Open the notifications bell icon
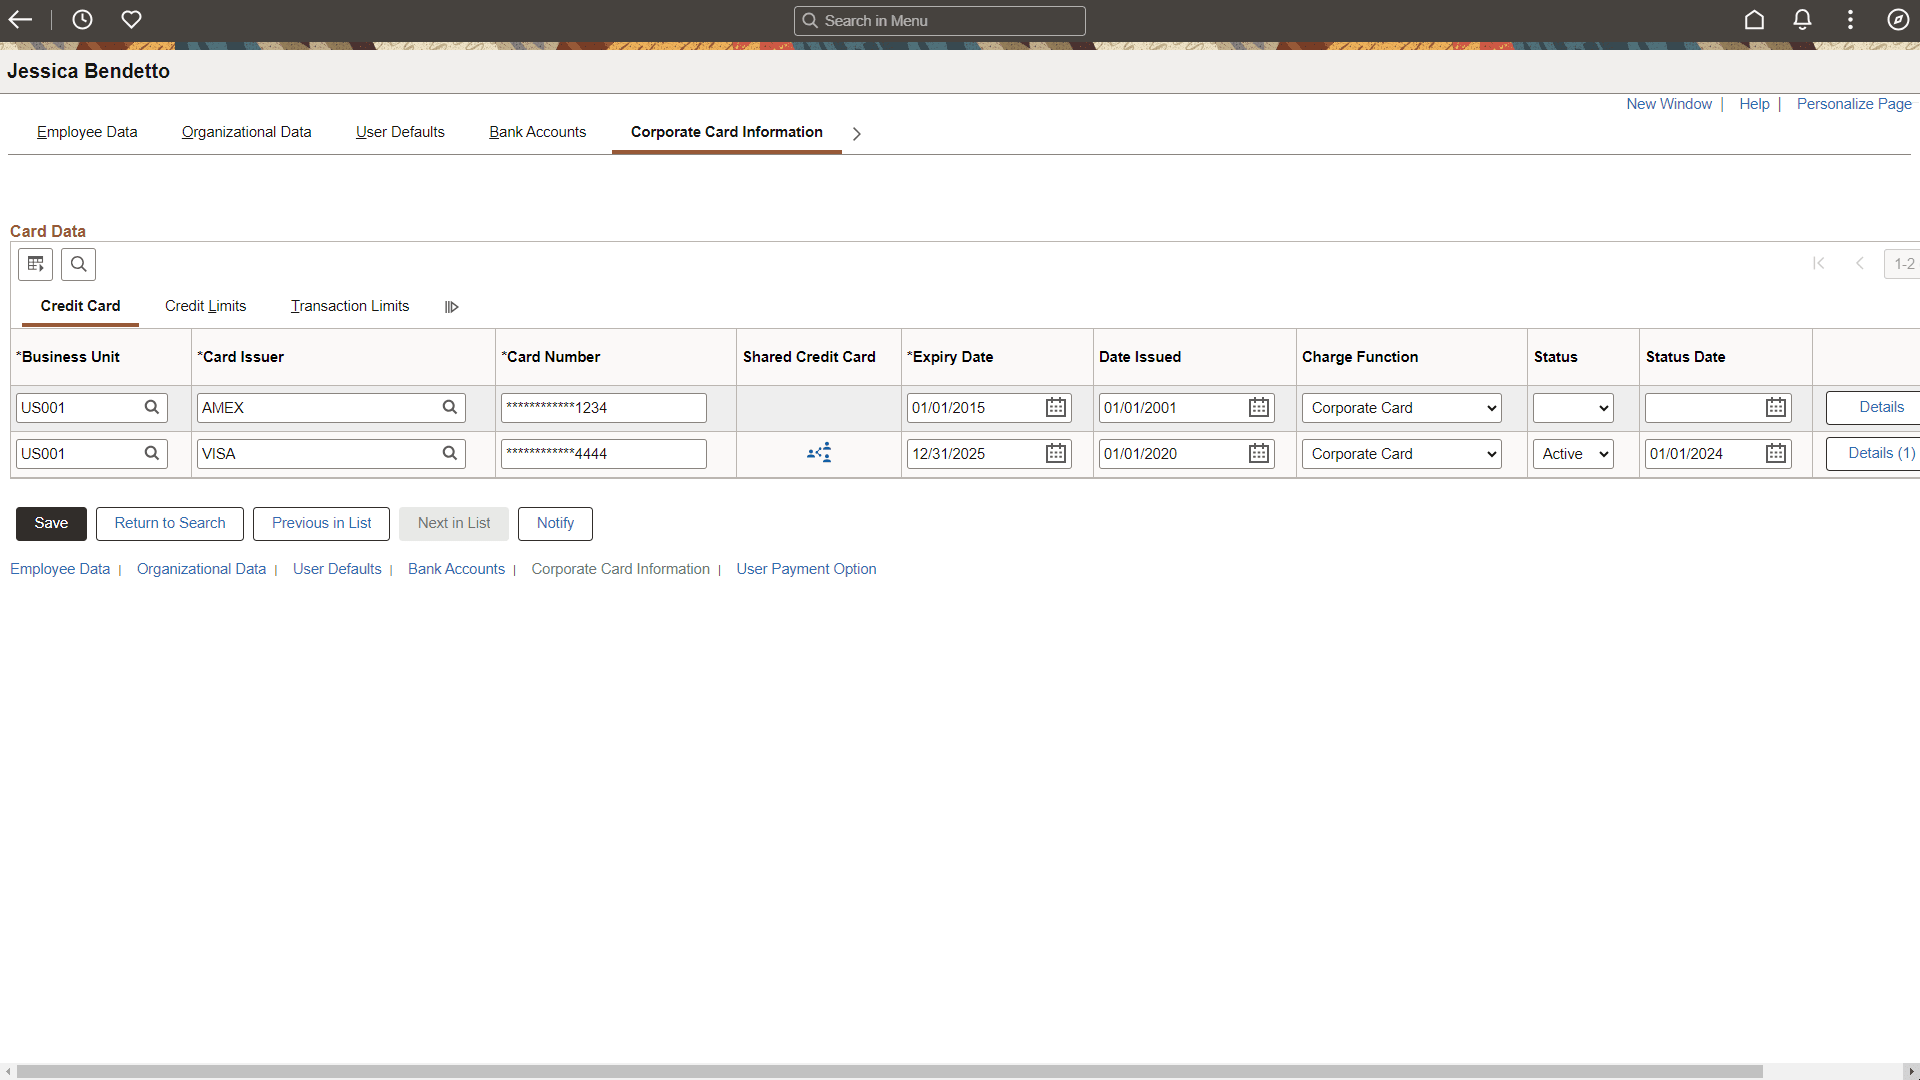 tap(1802, 20)
